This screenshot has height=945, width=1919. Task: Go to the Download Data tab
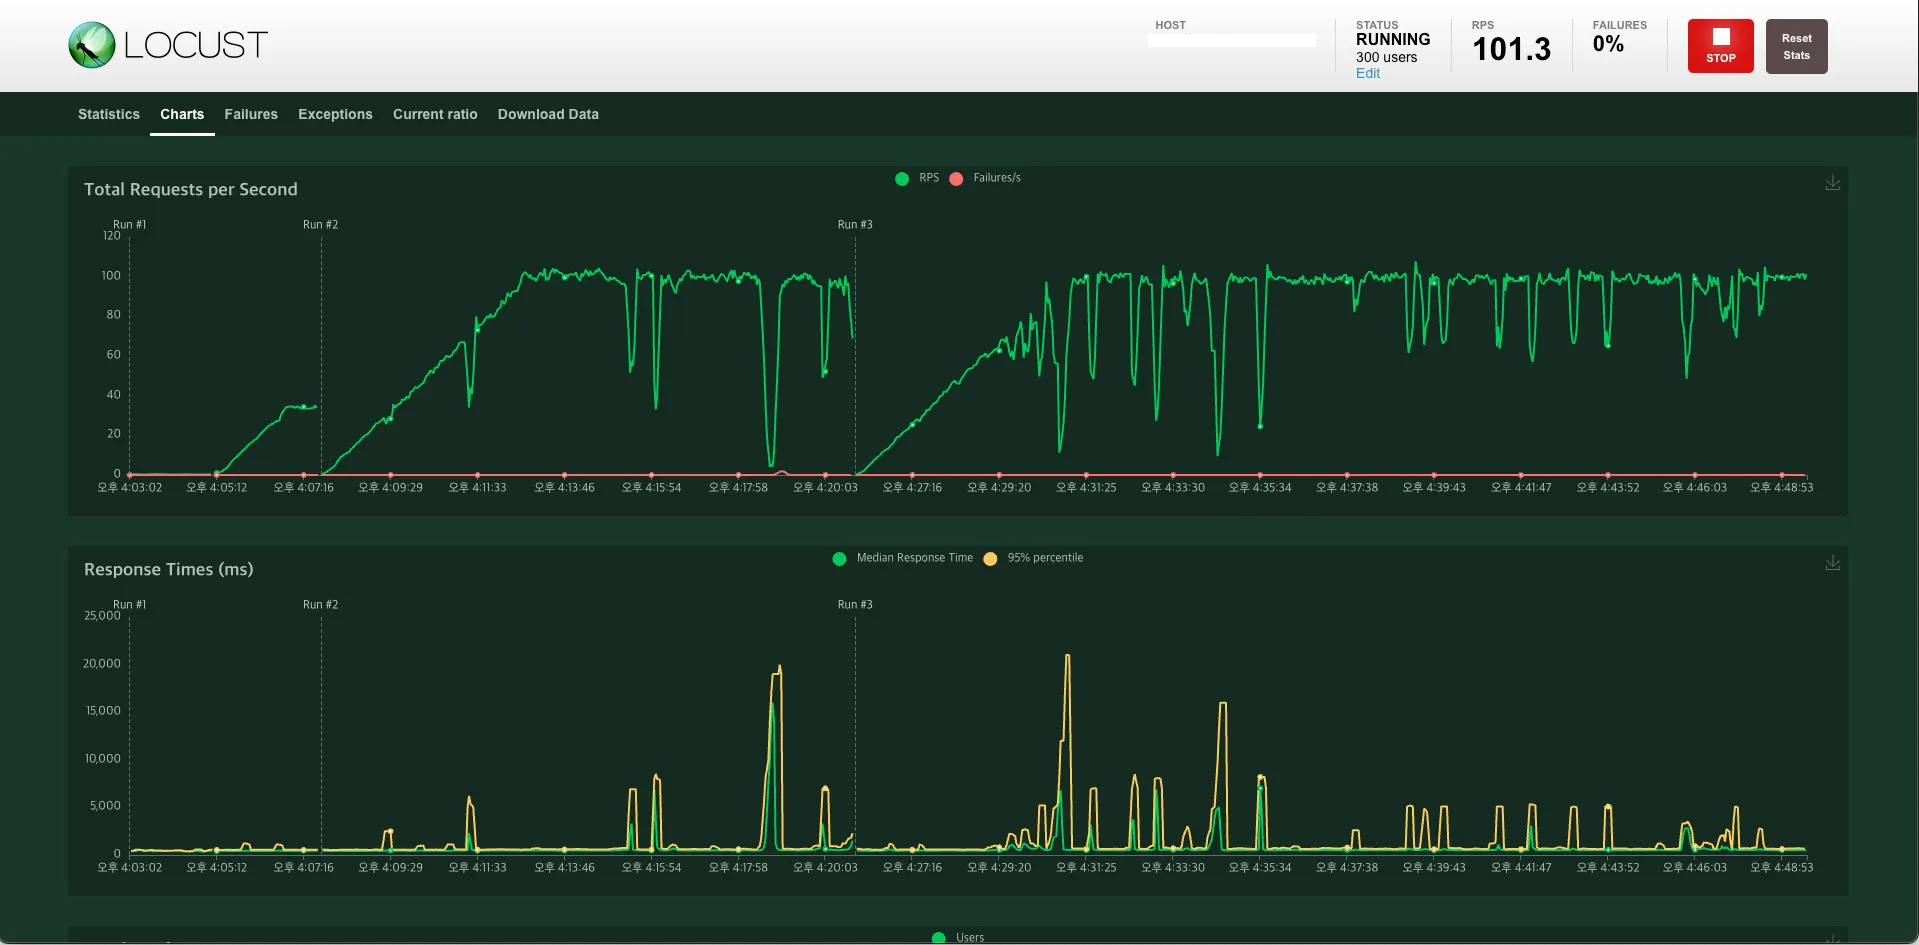[548, 114]
